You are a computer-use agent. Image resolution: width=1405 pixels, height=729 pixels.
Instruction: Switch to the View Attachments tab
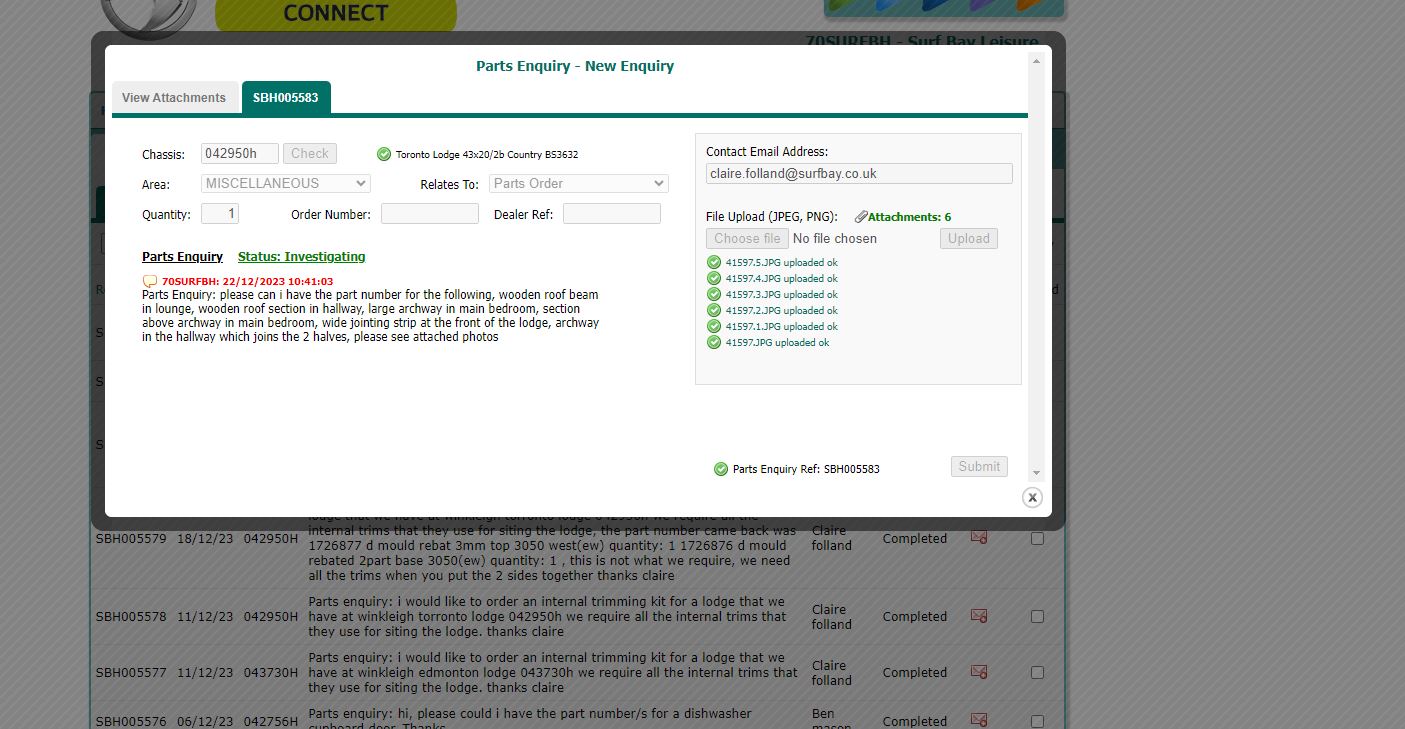point(174,98)
